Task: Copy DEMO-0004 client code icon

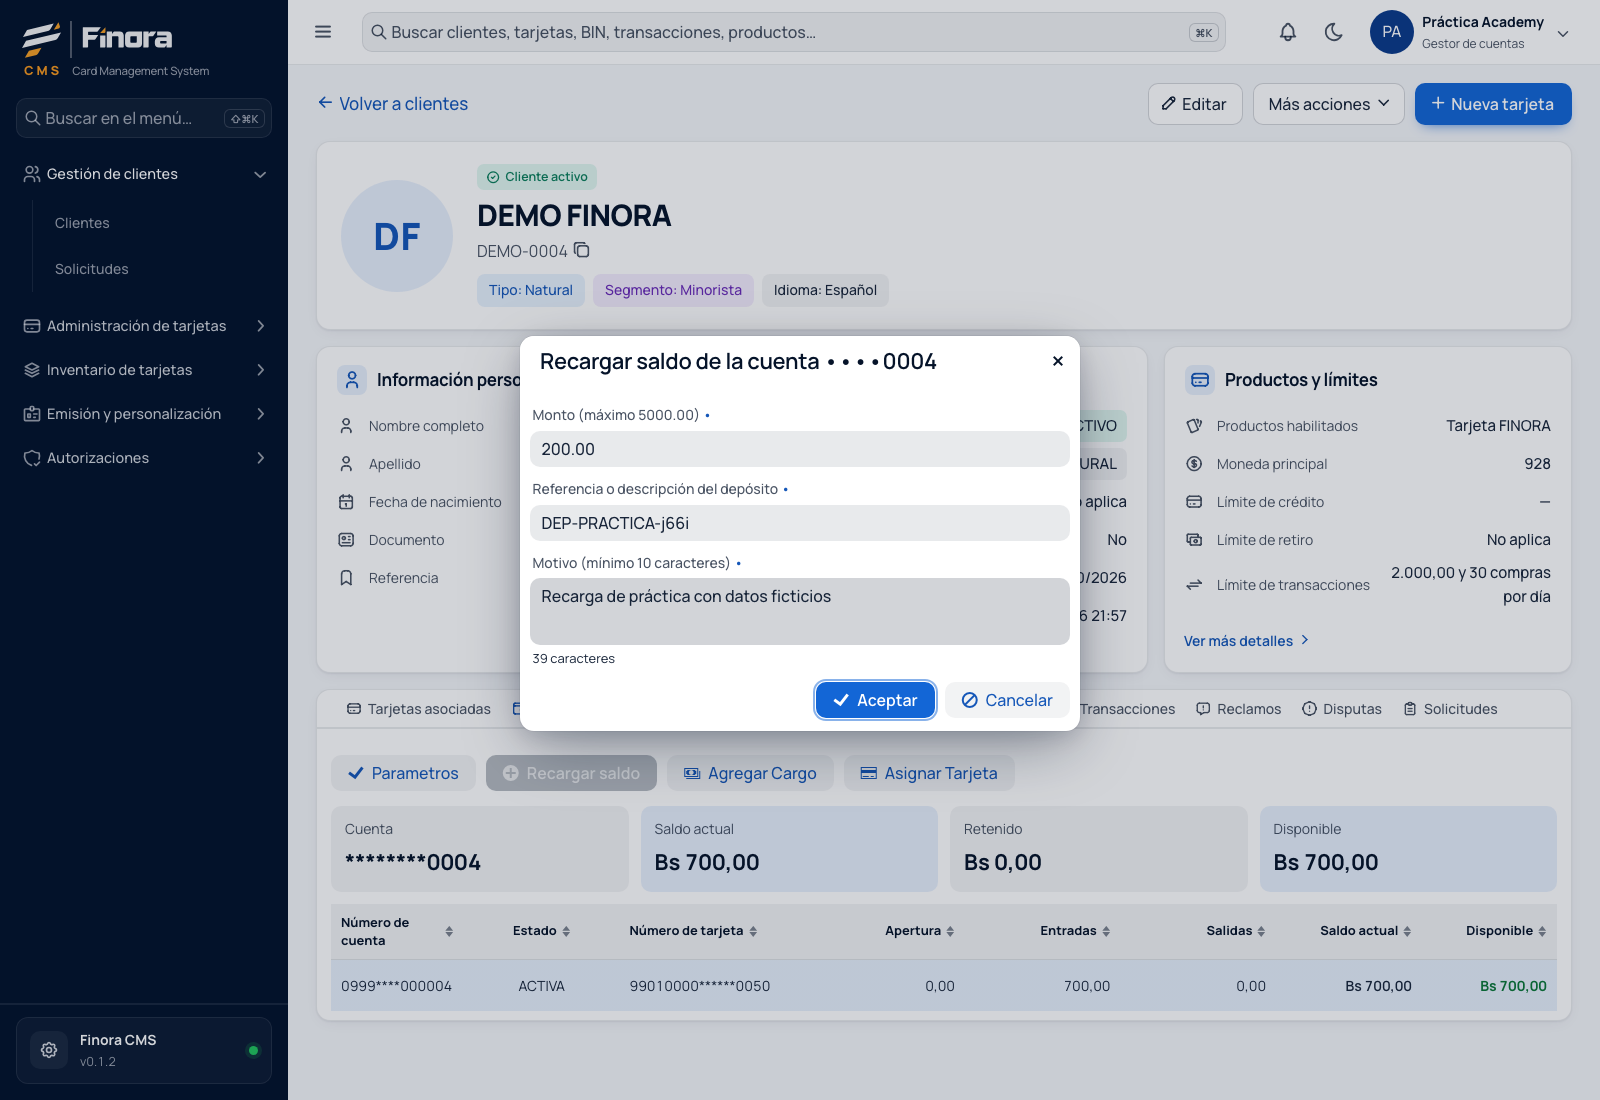Action: [x=582, y=250]
